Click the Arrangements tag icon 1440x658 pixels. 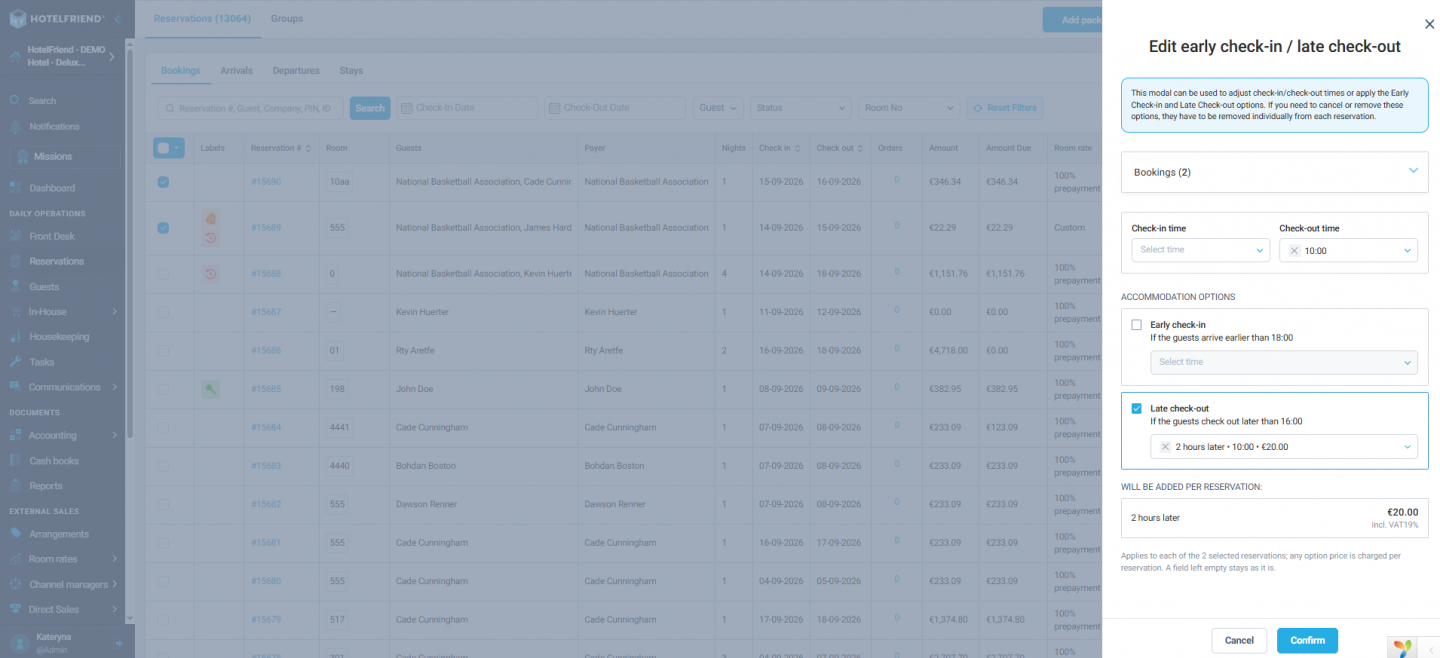(x=15, y=534)
